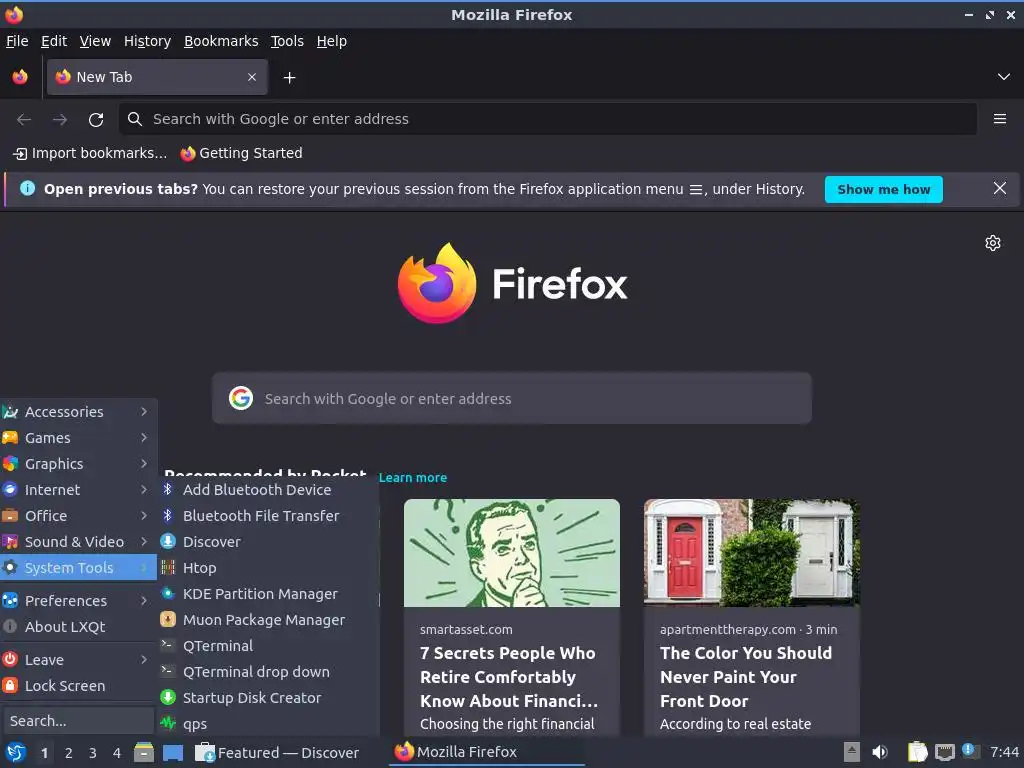Switch to desktop 3 in pager
The image size is (1024, 768).
pos(93,753)
